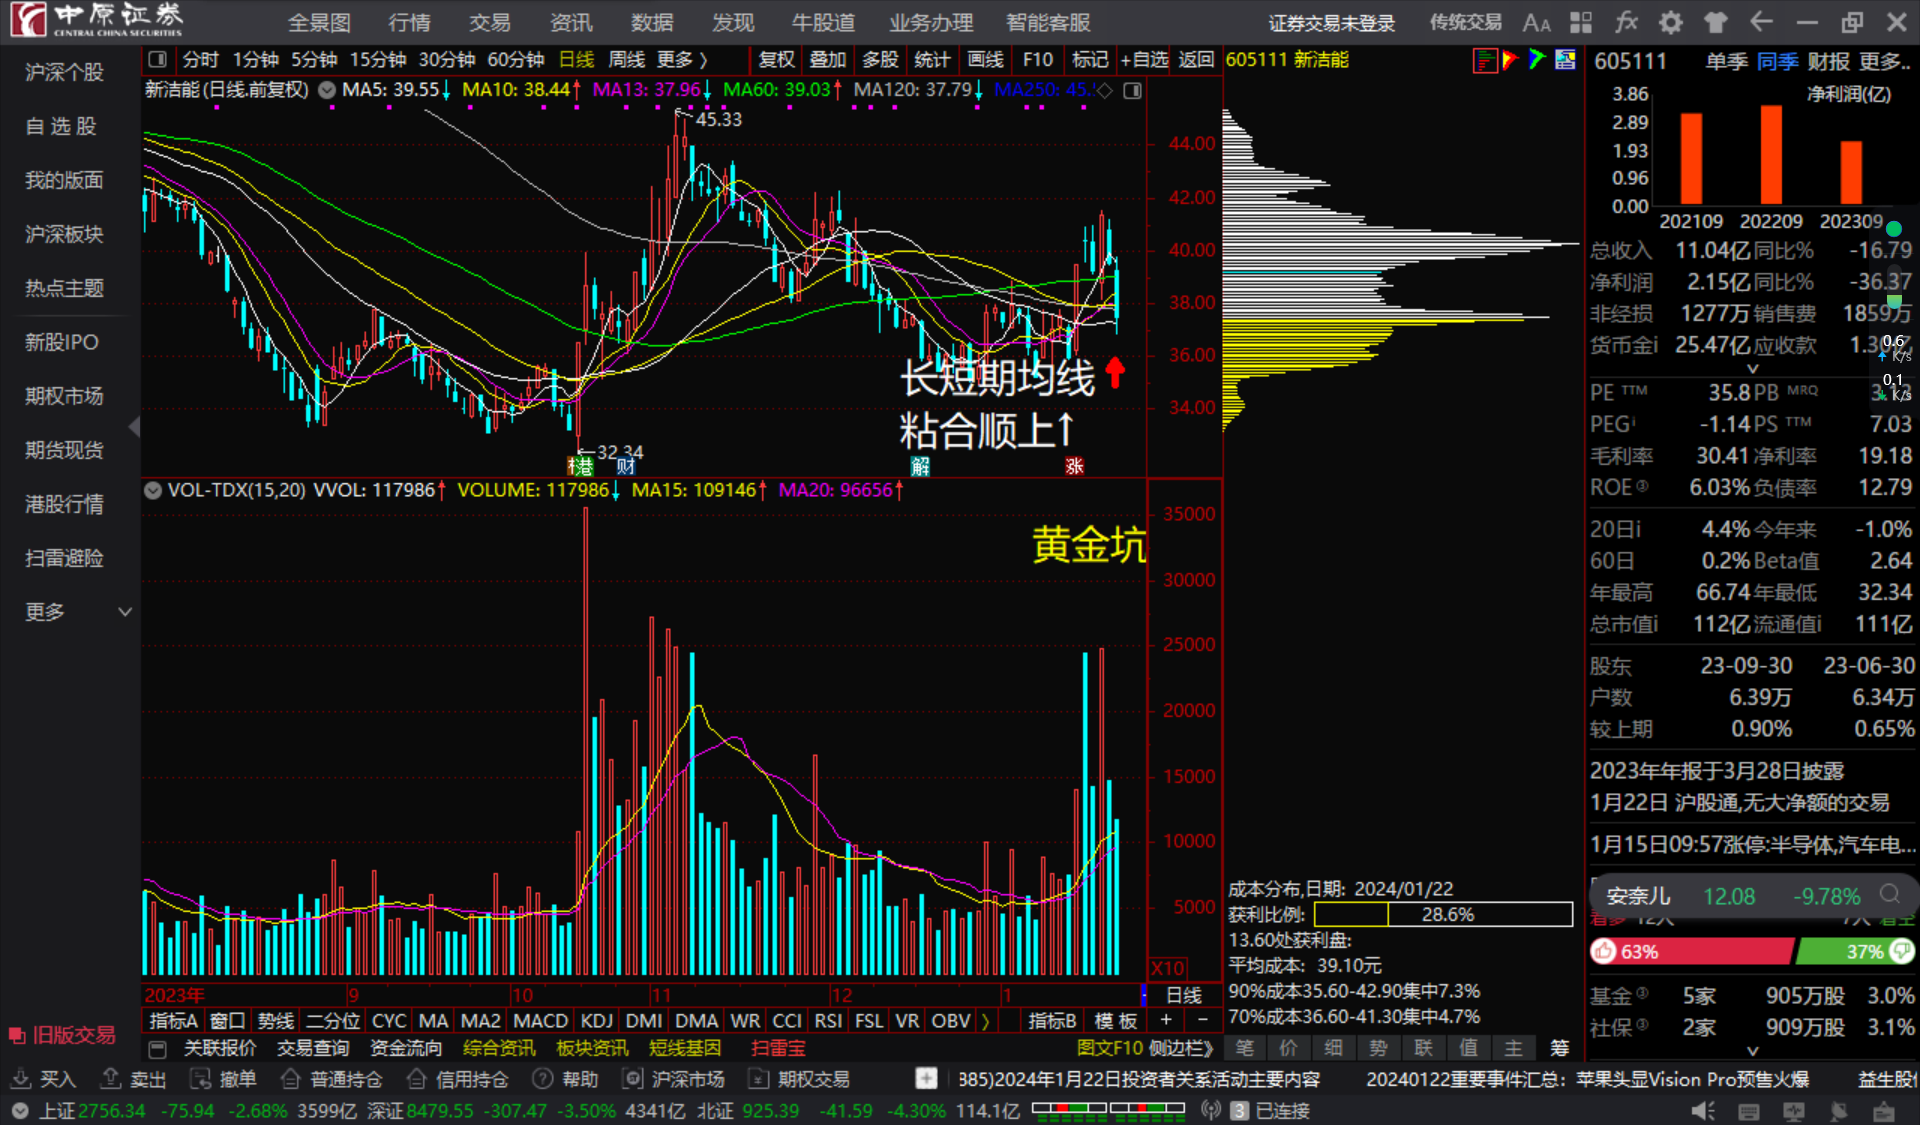Expand indicator list via arrow after OBV
This screenshot has height=1125, width=1920.
(x=985, y=1019)
